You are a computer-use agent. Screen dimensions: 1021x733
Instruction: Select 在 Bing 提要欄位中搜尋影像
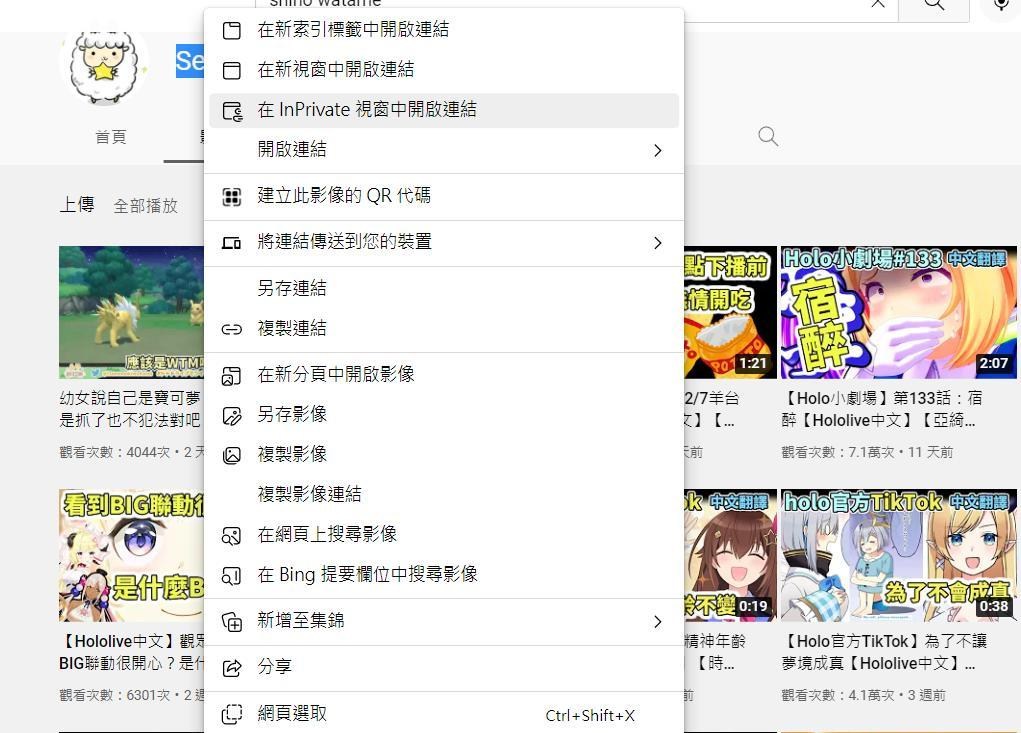pos(444,575)
